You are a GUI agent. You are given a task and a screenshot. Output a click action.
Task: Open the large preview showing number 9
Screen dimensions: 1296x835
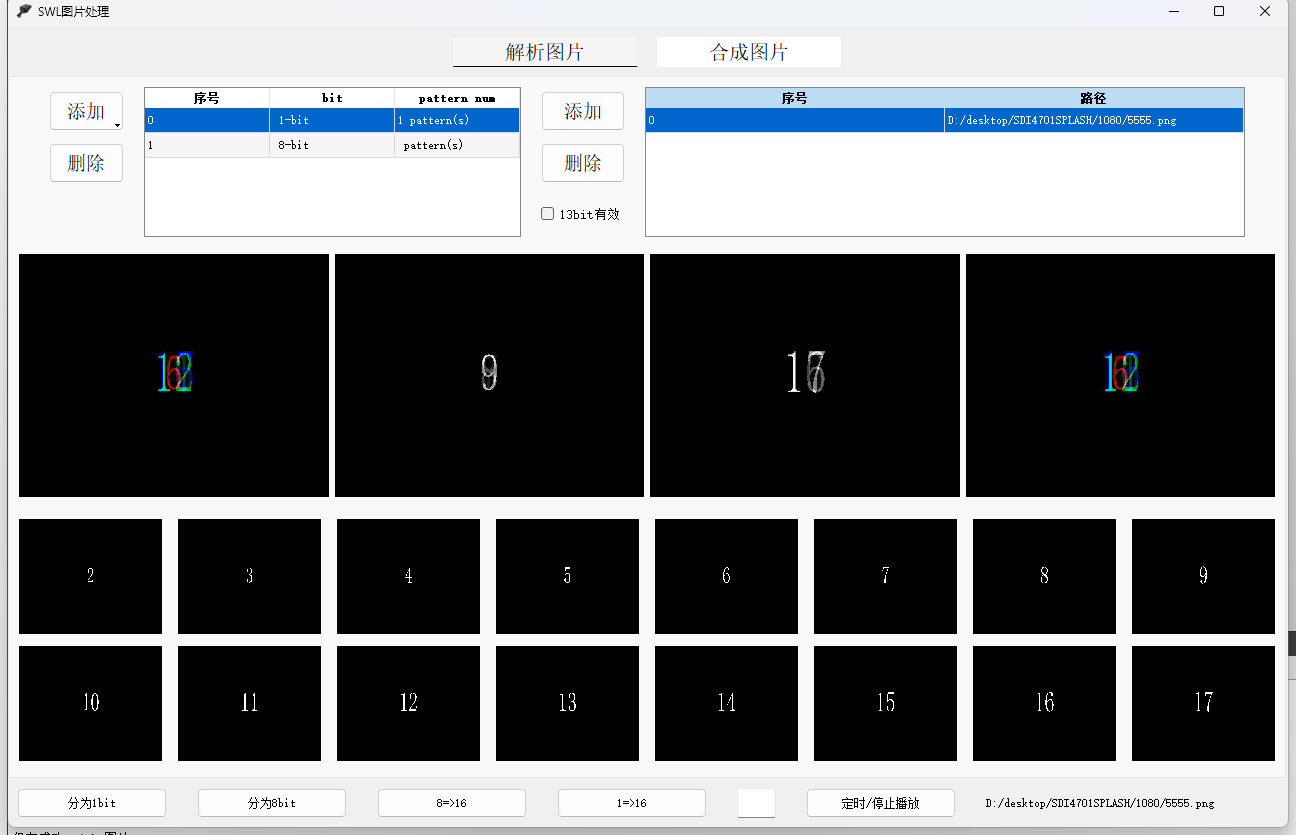tap(489, 375)
